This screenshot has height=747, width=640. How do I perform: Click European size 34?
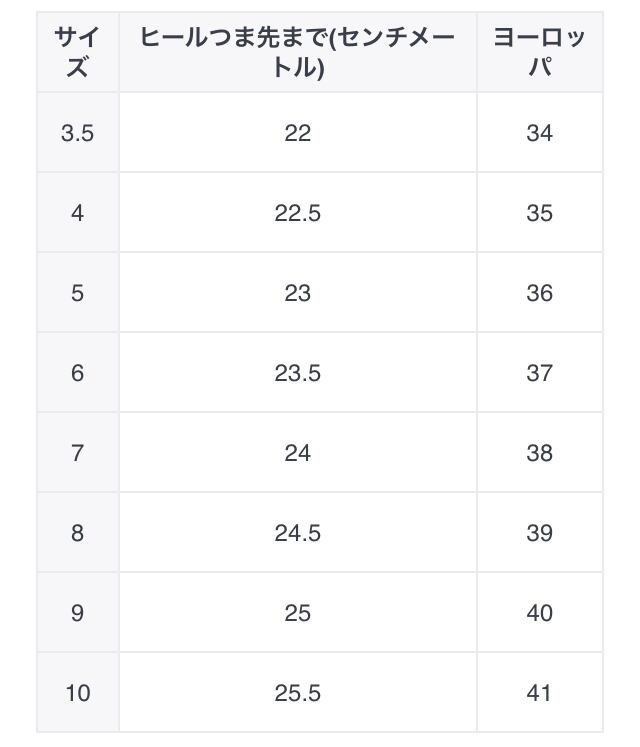(x=539, y=133)
